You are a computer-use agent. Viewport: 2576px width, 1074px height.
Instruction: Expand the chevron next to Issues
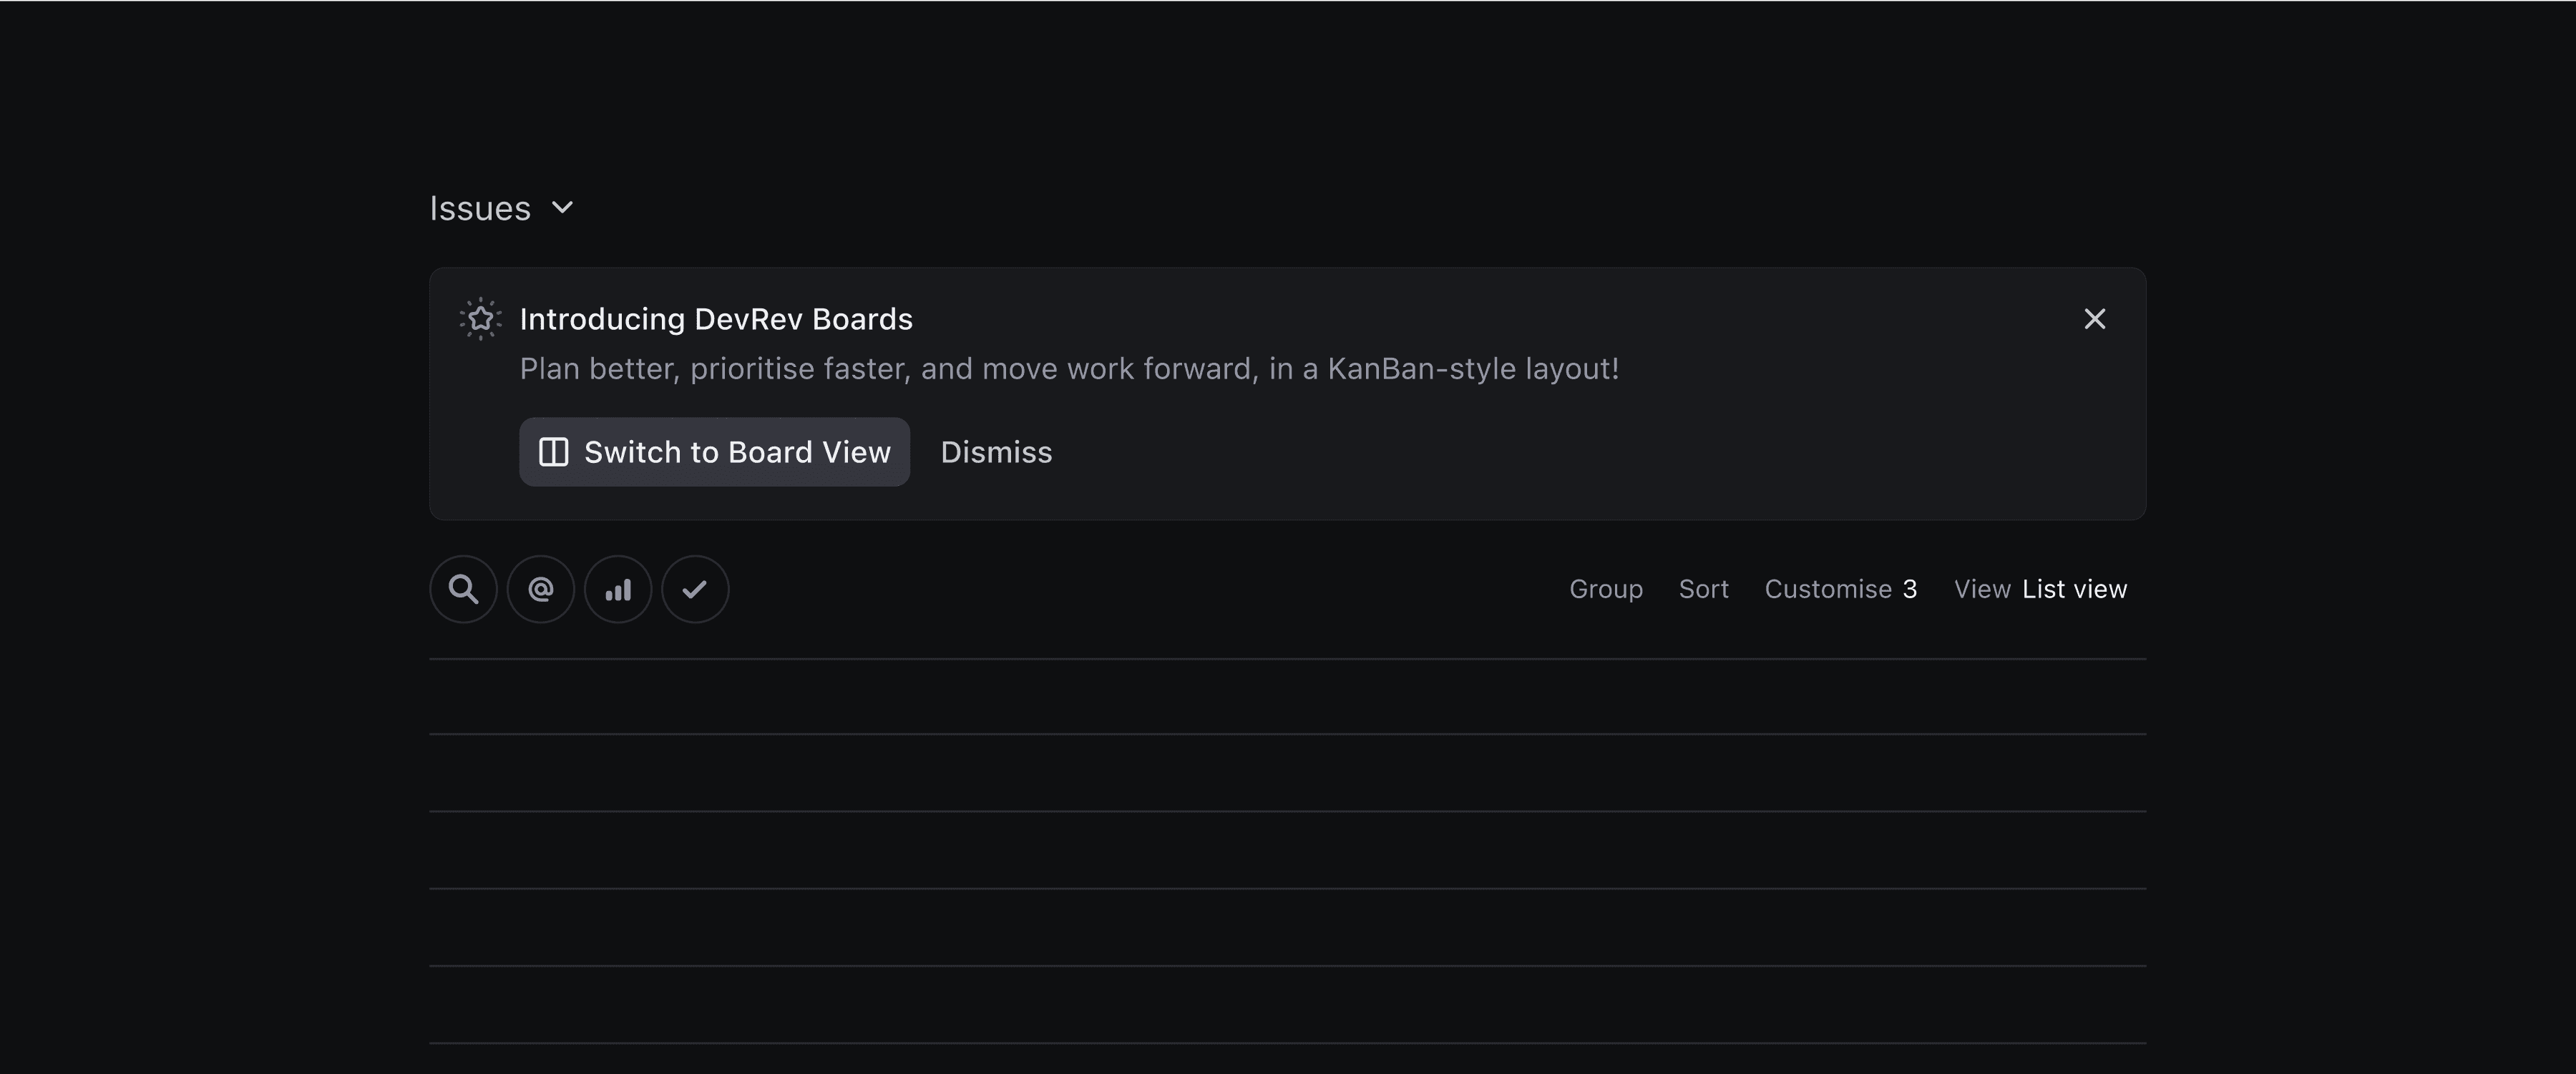[x=563, y=207]
